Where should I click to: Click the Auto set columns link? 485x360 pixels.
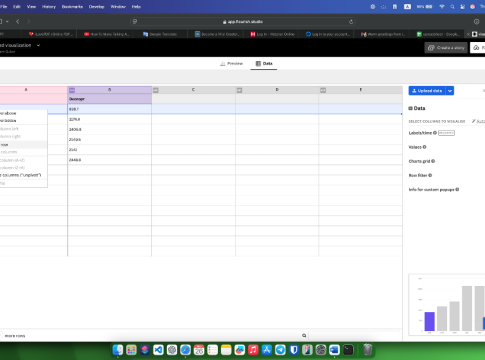478,121
